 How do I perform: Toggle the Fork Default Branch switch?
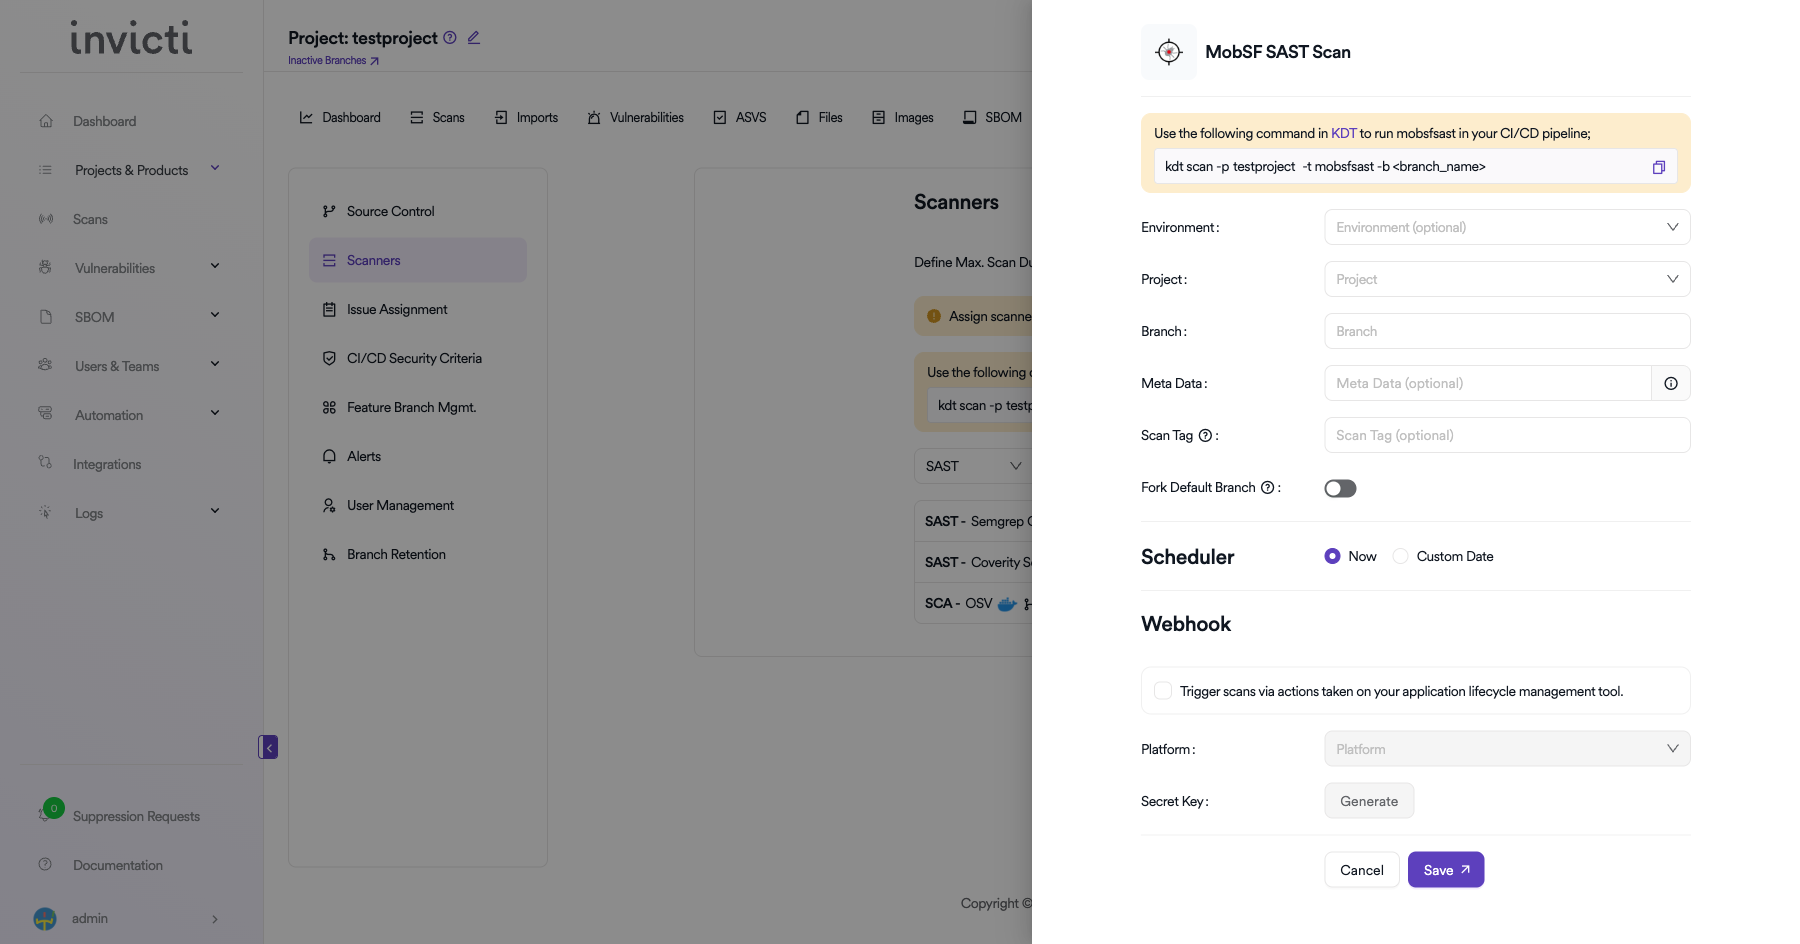[x=1340, y=488]
